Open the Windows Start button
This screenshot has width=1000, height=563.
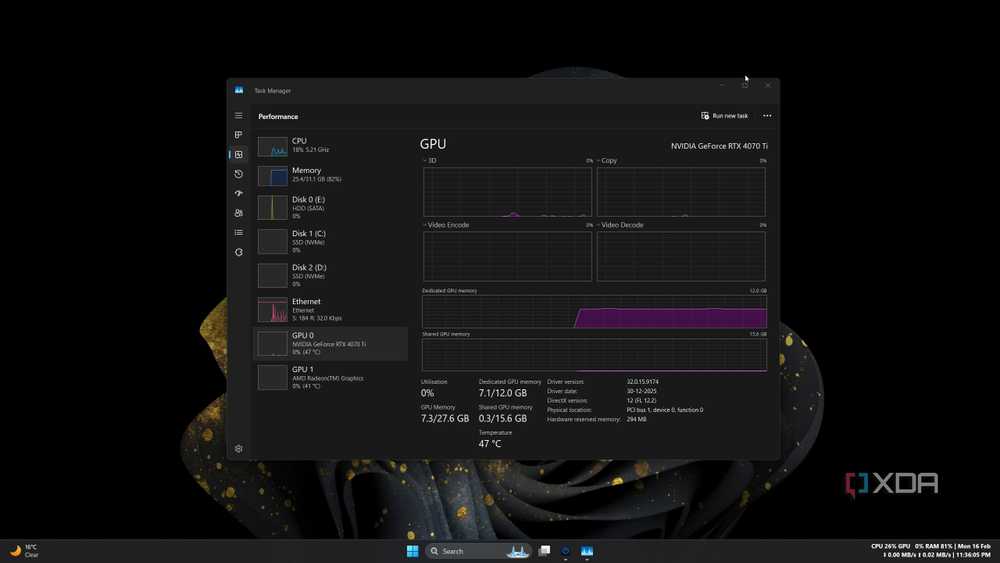coord(413,551)
